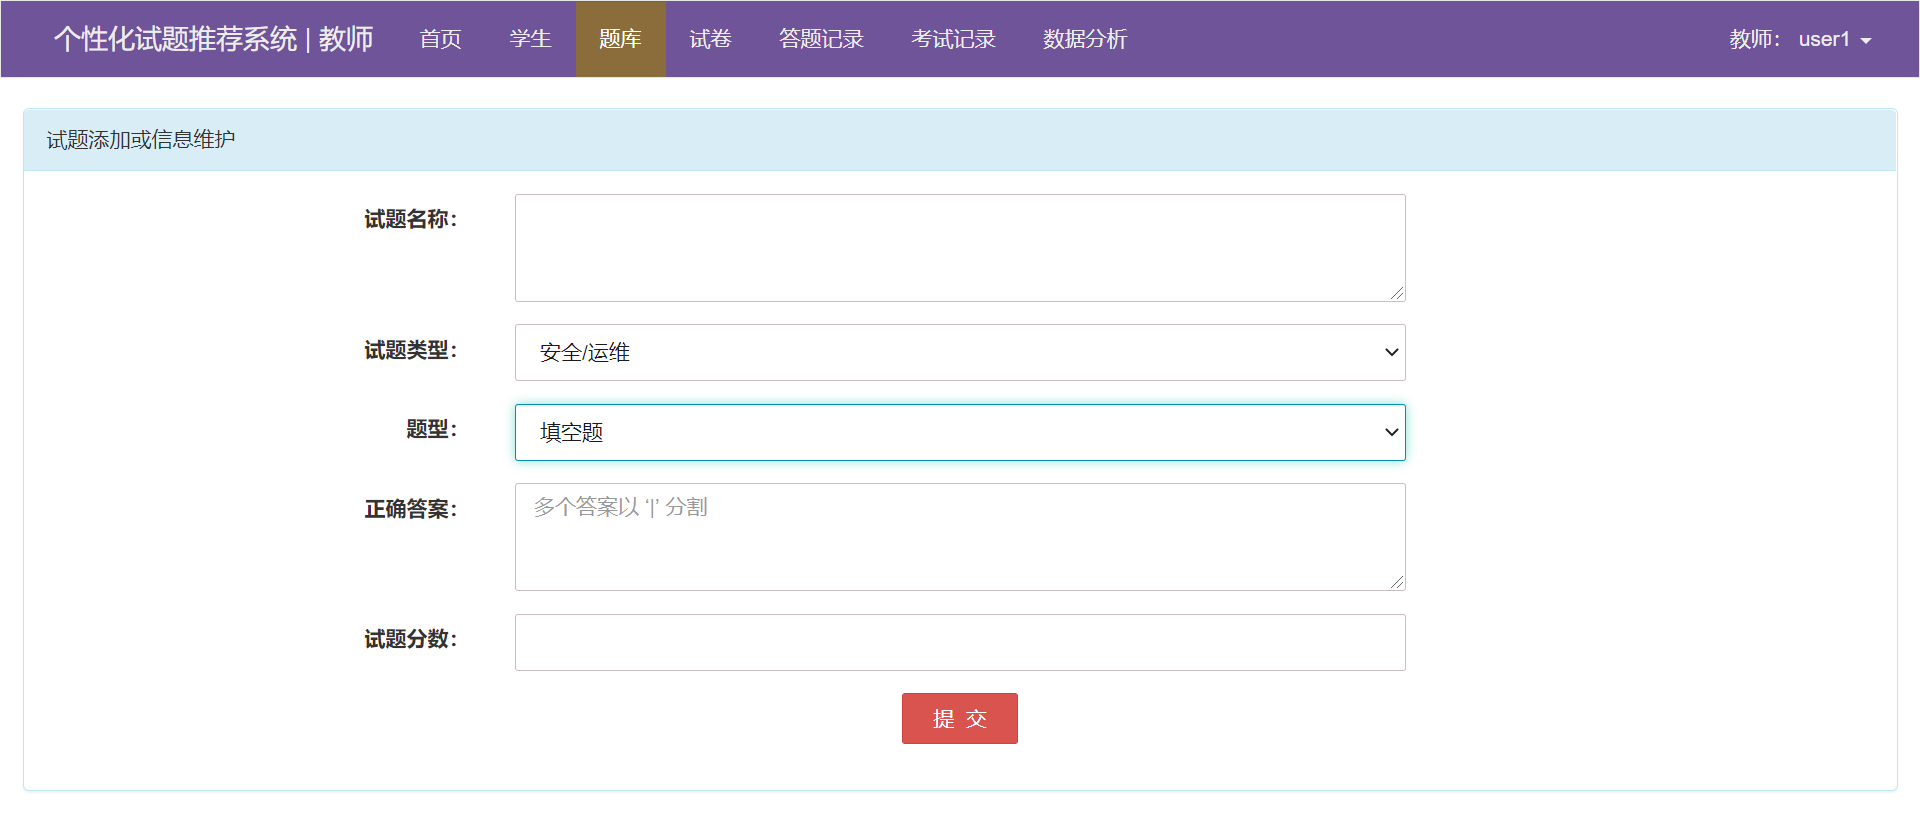Screen dimensions: 1920x824
Task: Focus the 正确答案 text area
Action: tap(960, 537)
